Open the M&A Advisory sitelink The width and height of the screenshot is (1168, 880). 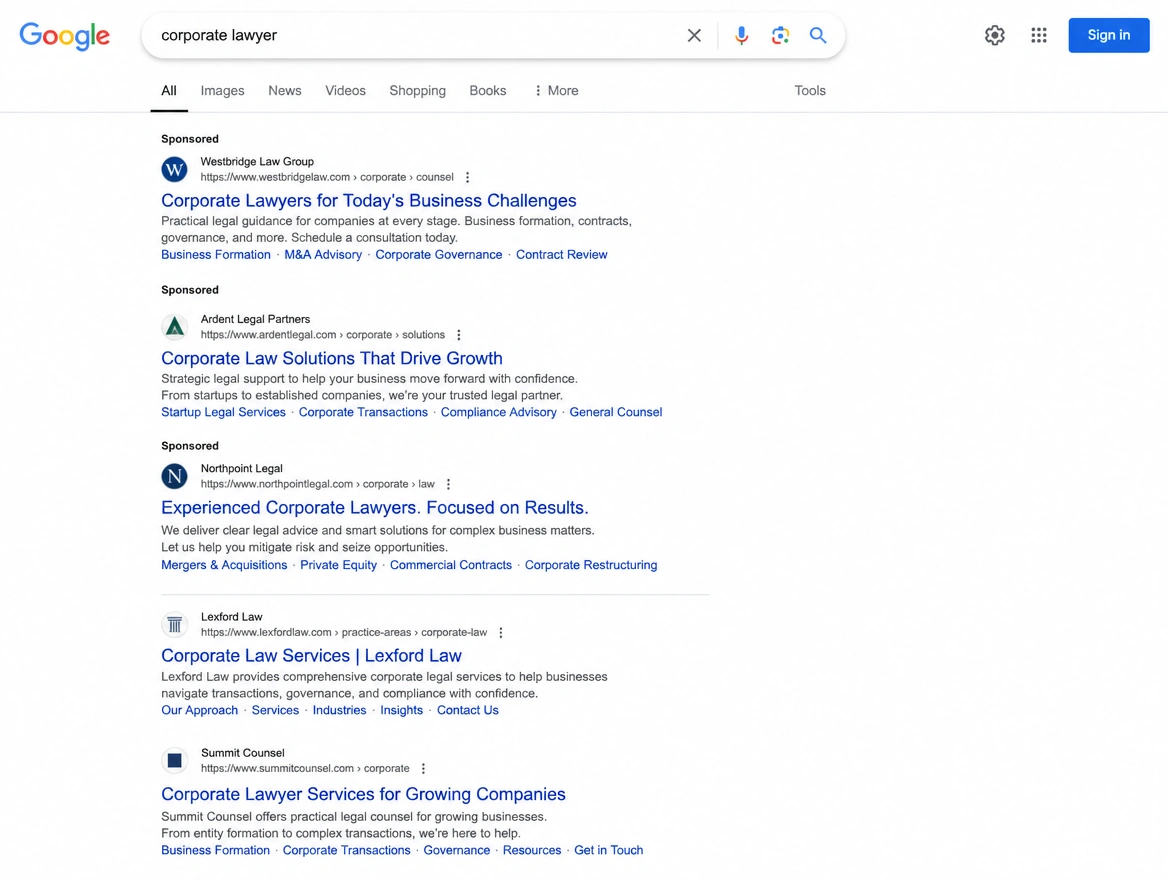click(x=323, y=255)
